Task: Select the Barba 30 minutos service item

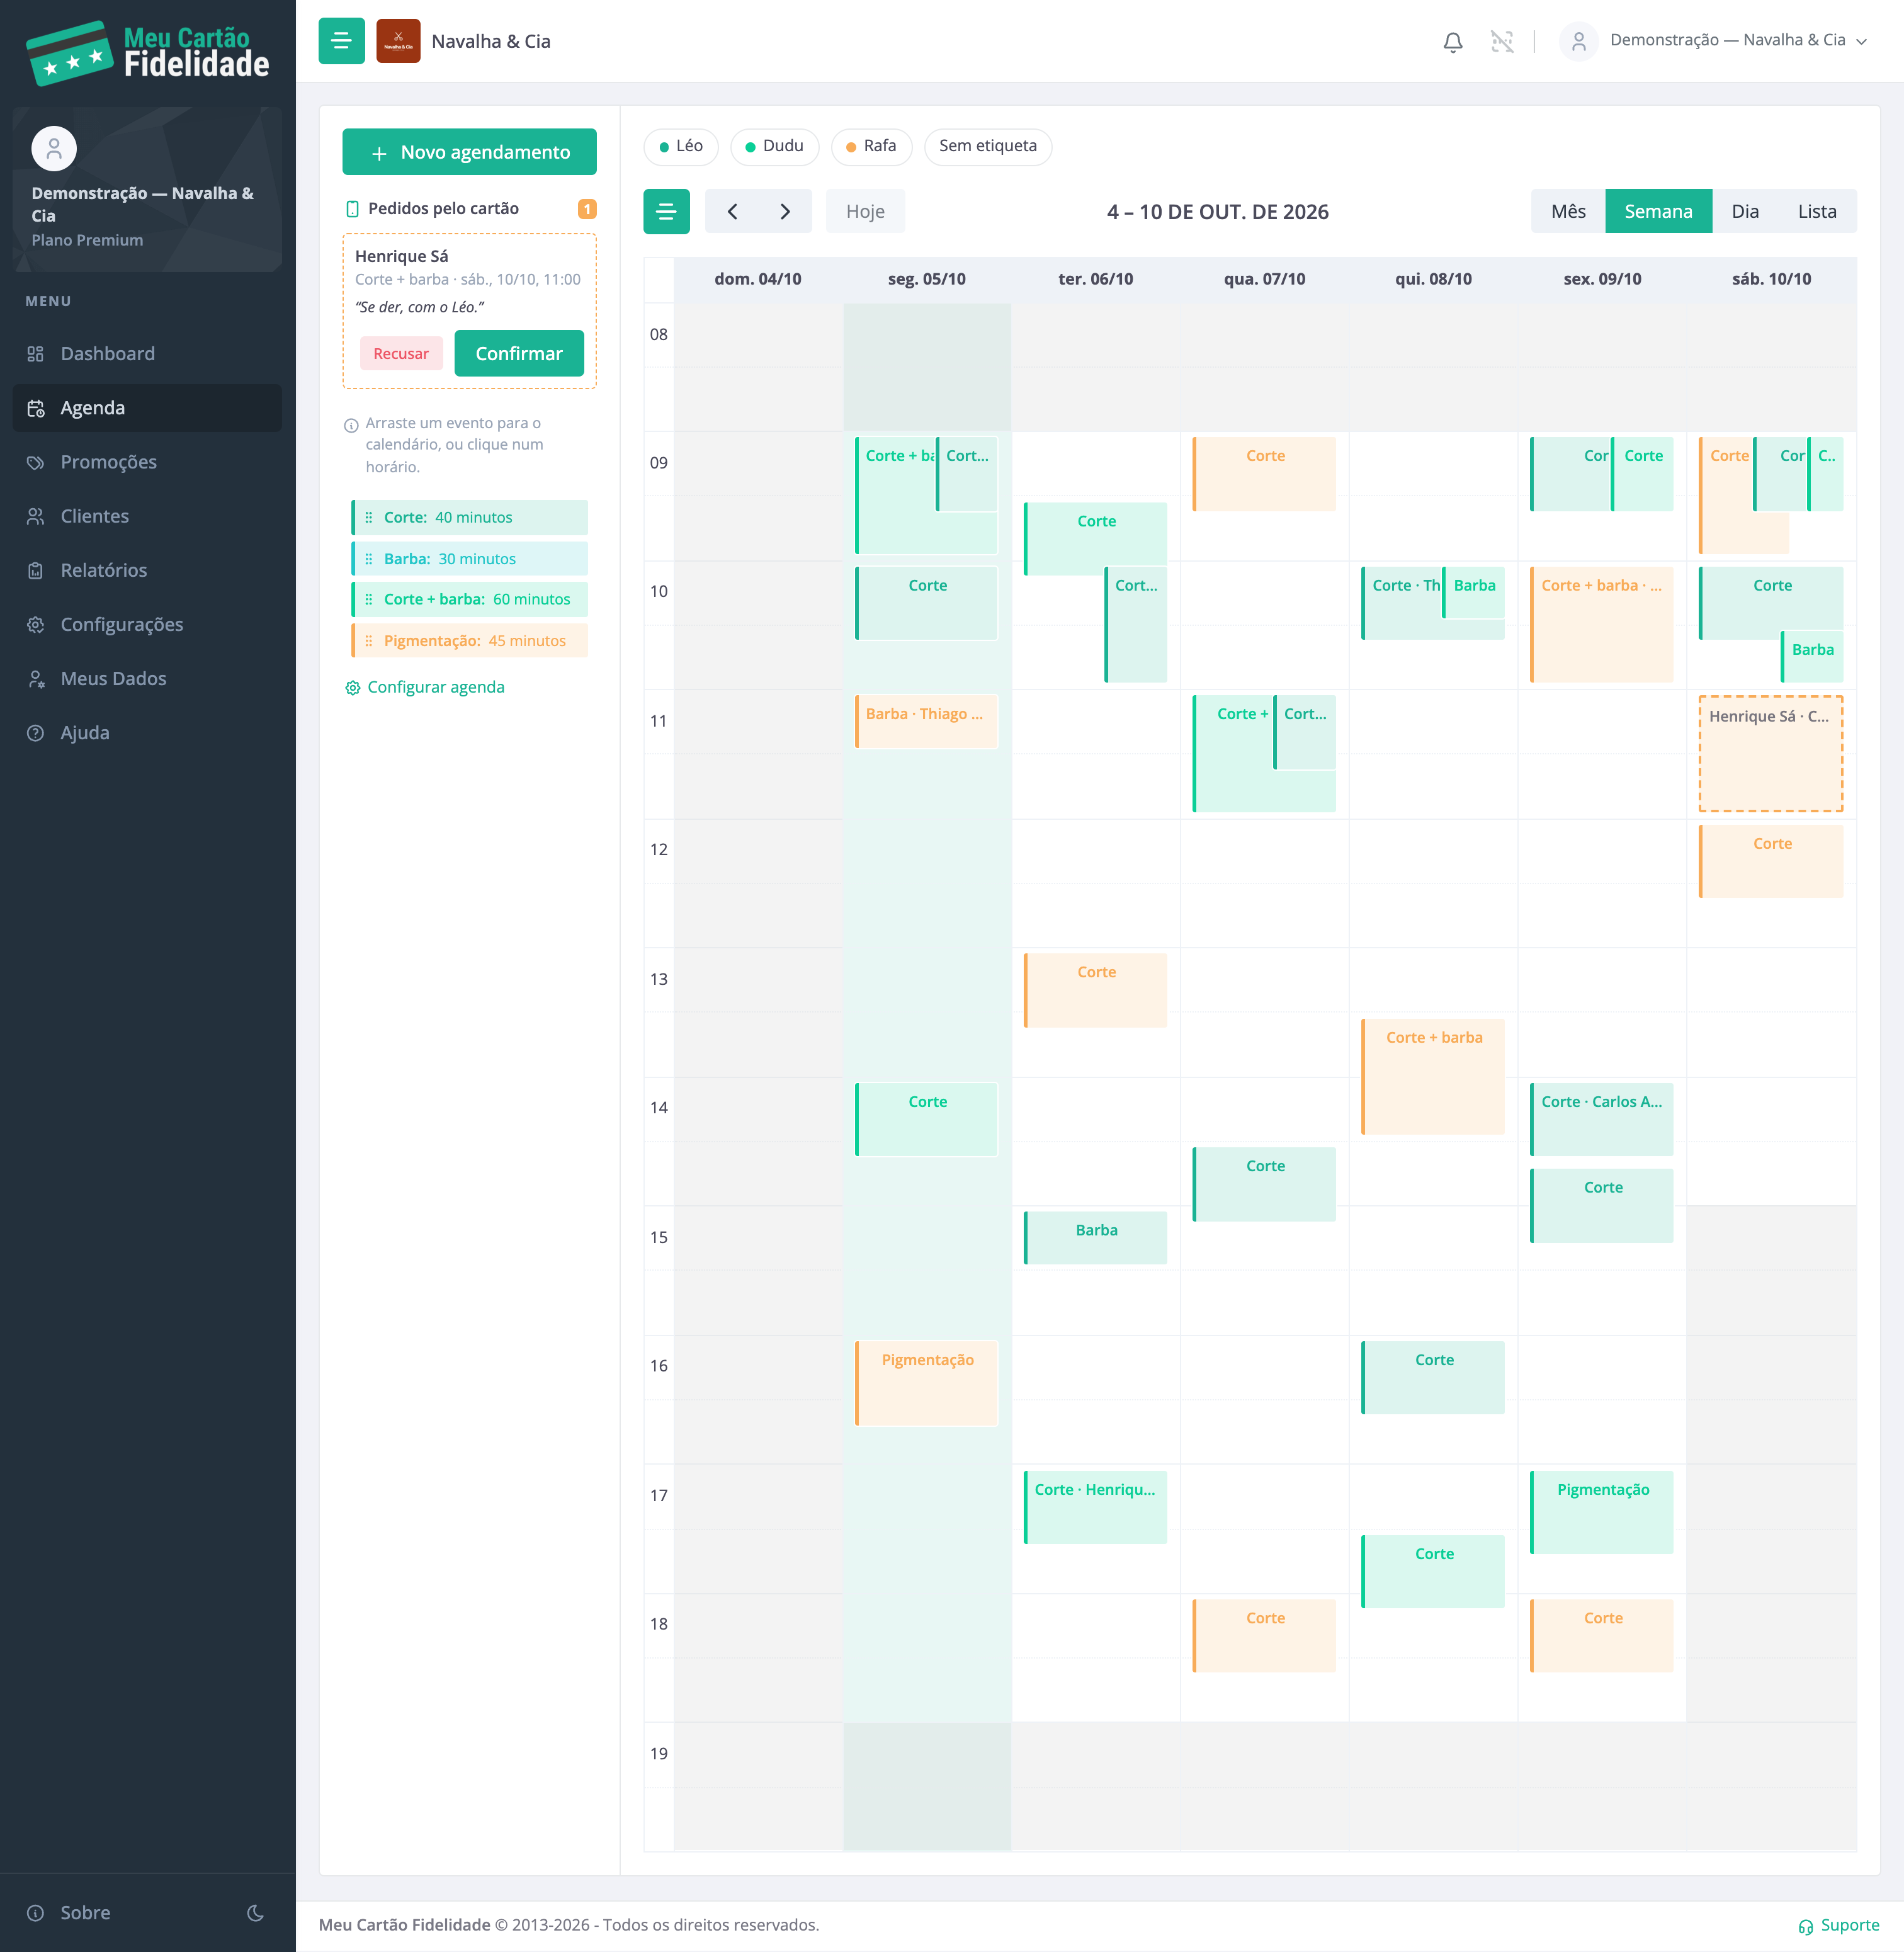Action: (469, 558)
